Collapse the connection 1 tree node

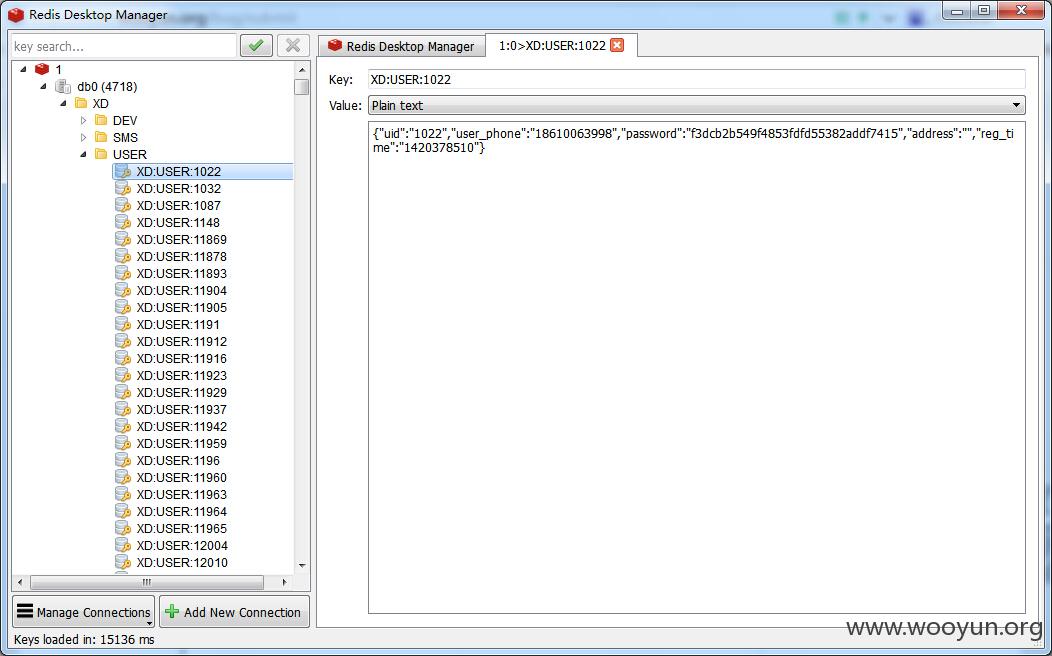click(23, 68)
